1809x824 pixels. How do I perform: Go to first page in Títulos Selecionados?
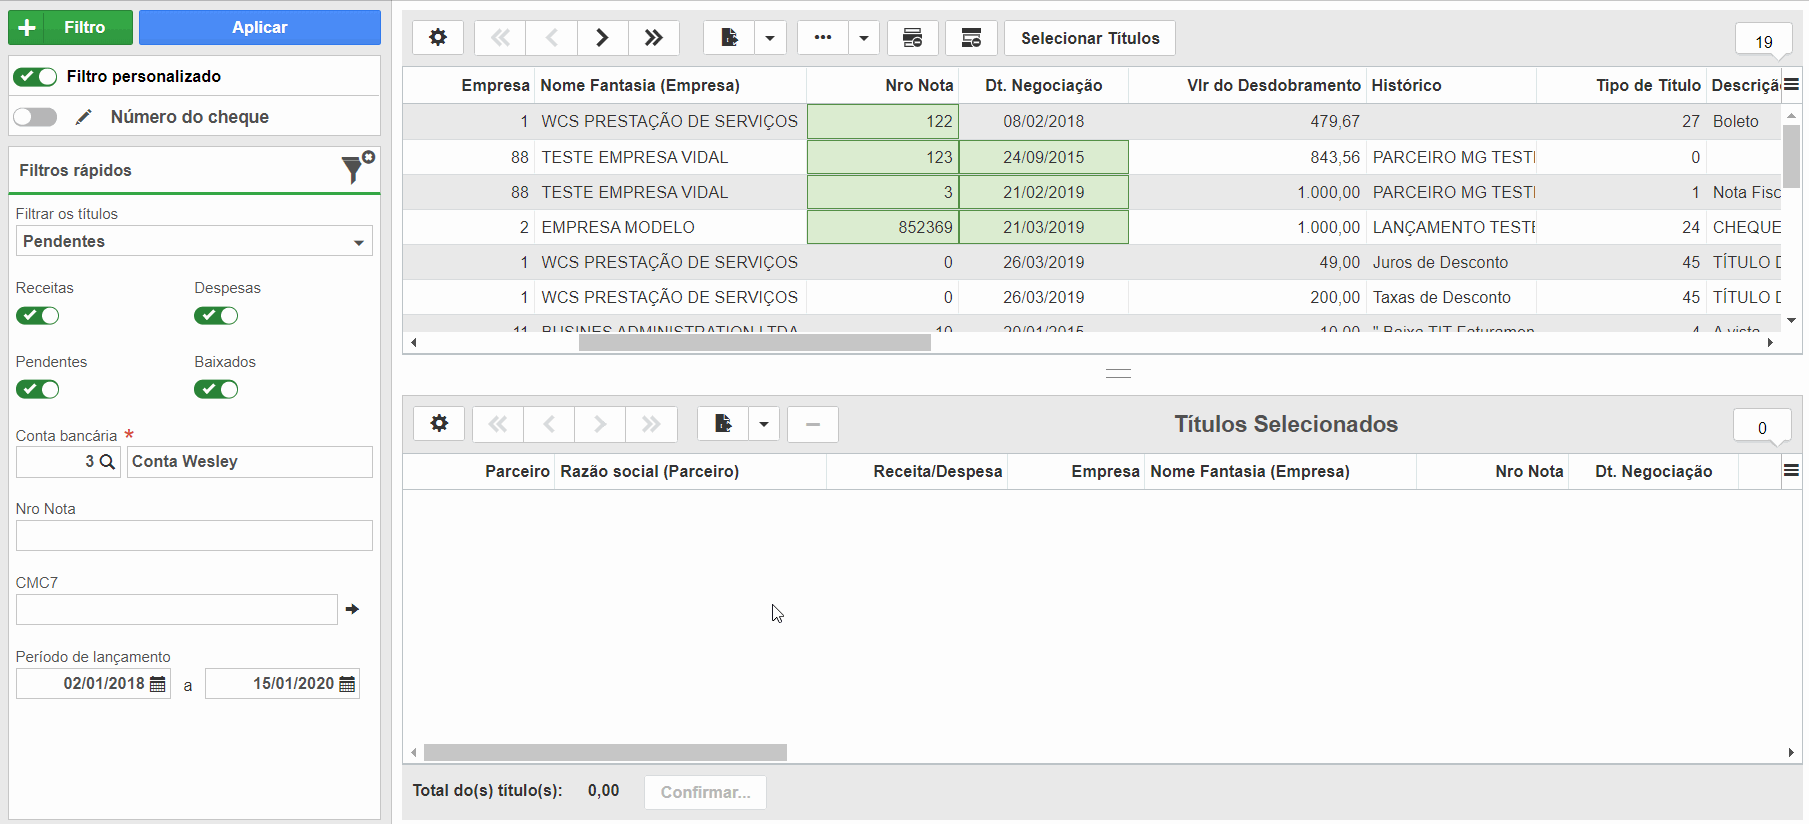[x=498, y=424]
